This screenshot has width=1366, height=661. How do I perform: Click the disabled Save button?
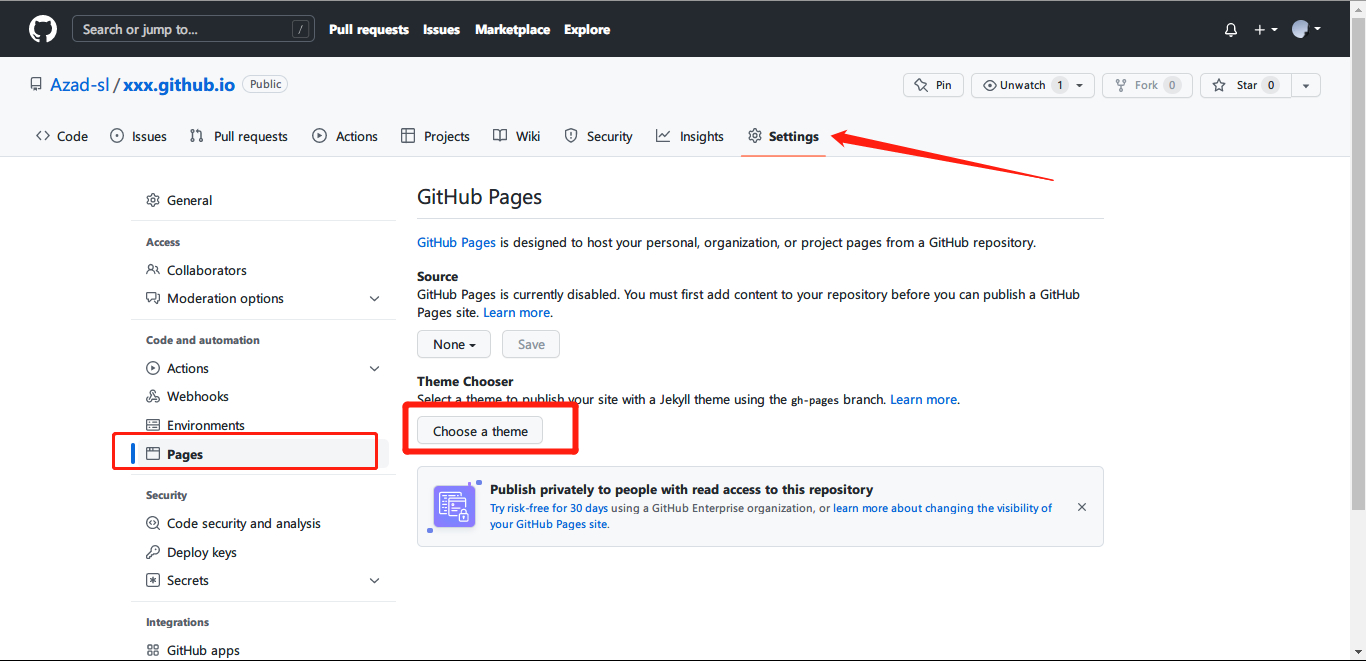[531, 344]
